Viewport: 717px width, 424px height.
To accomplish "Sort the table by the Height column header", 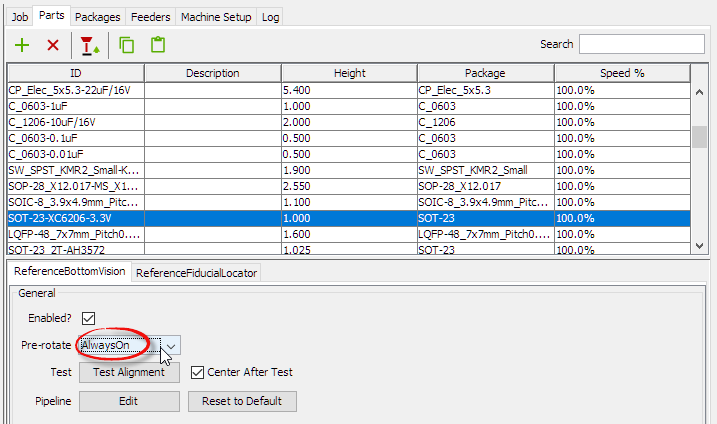I will pos(349,73).
